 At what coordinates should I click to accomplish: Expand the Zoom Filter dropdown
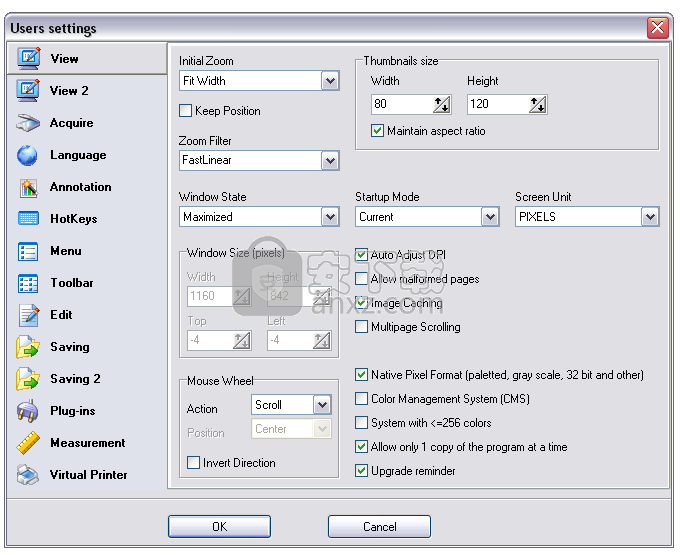(330, 160)
